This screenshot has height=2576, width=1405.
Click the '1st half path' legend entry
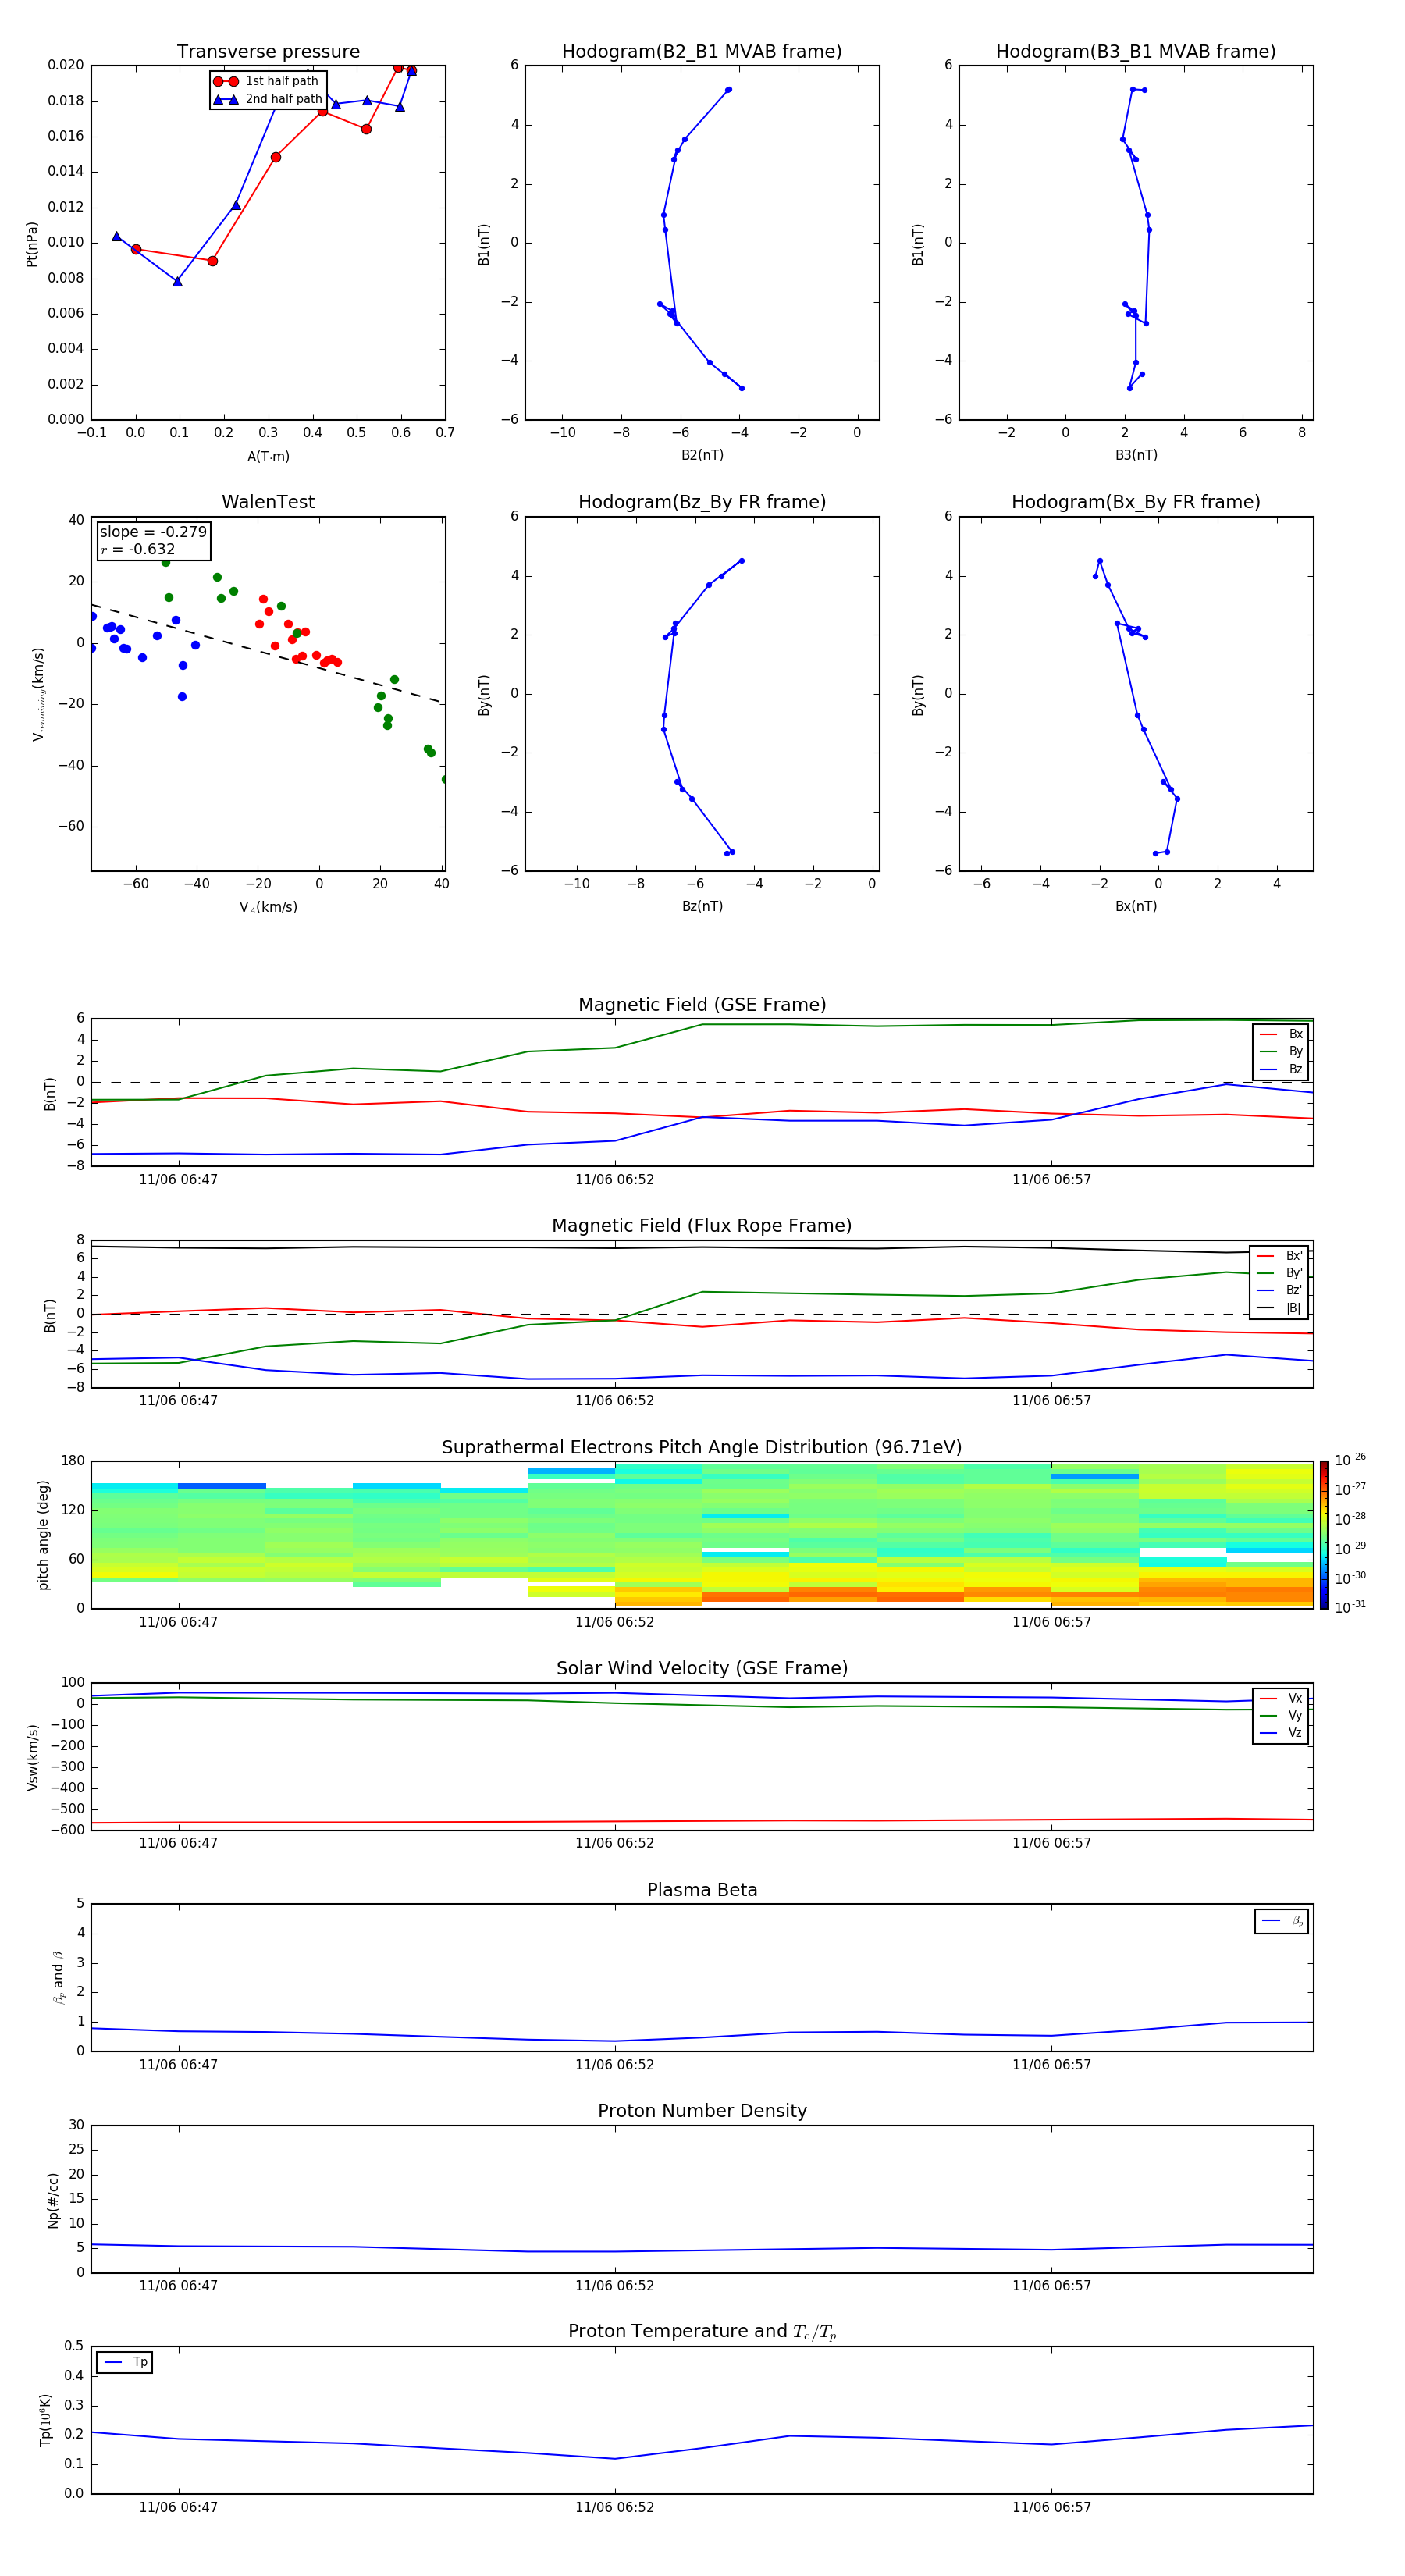[267, 81]
